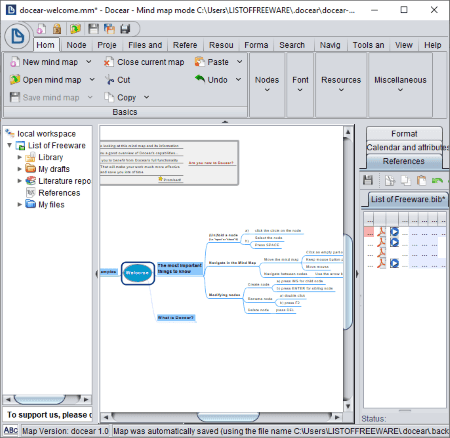The image size is (450, 438).
Task: Create a New mind map from ribbon
Action: coord(44,62)
